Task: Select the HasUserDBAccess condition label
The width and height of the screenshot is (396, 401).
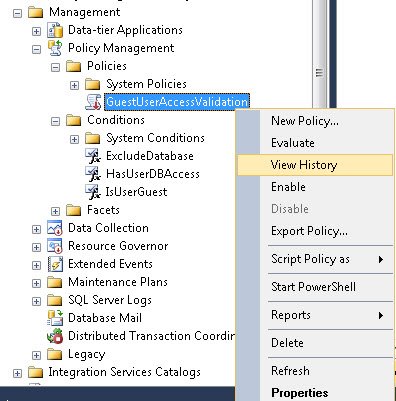Action: [153, 174]
